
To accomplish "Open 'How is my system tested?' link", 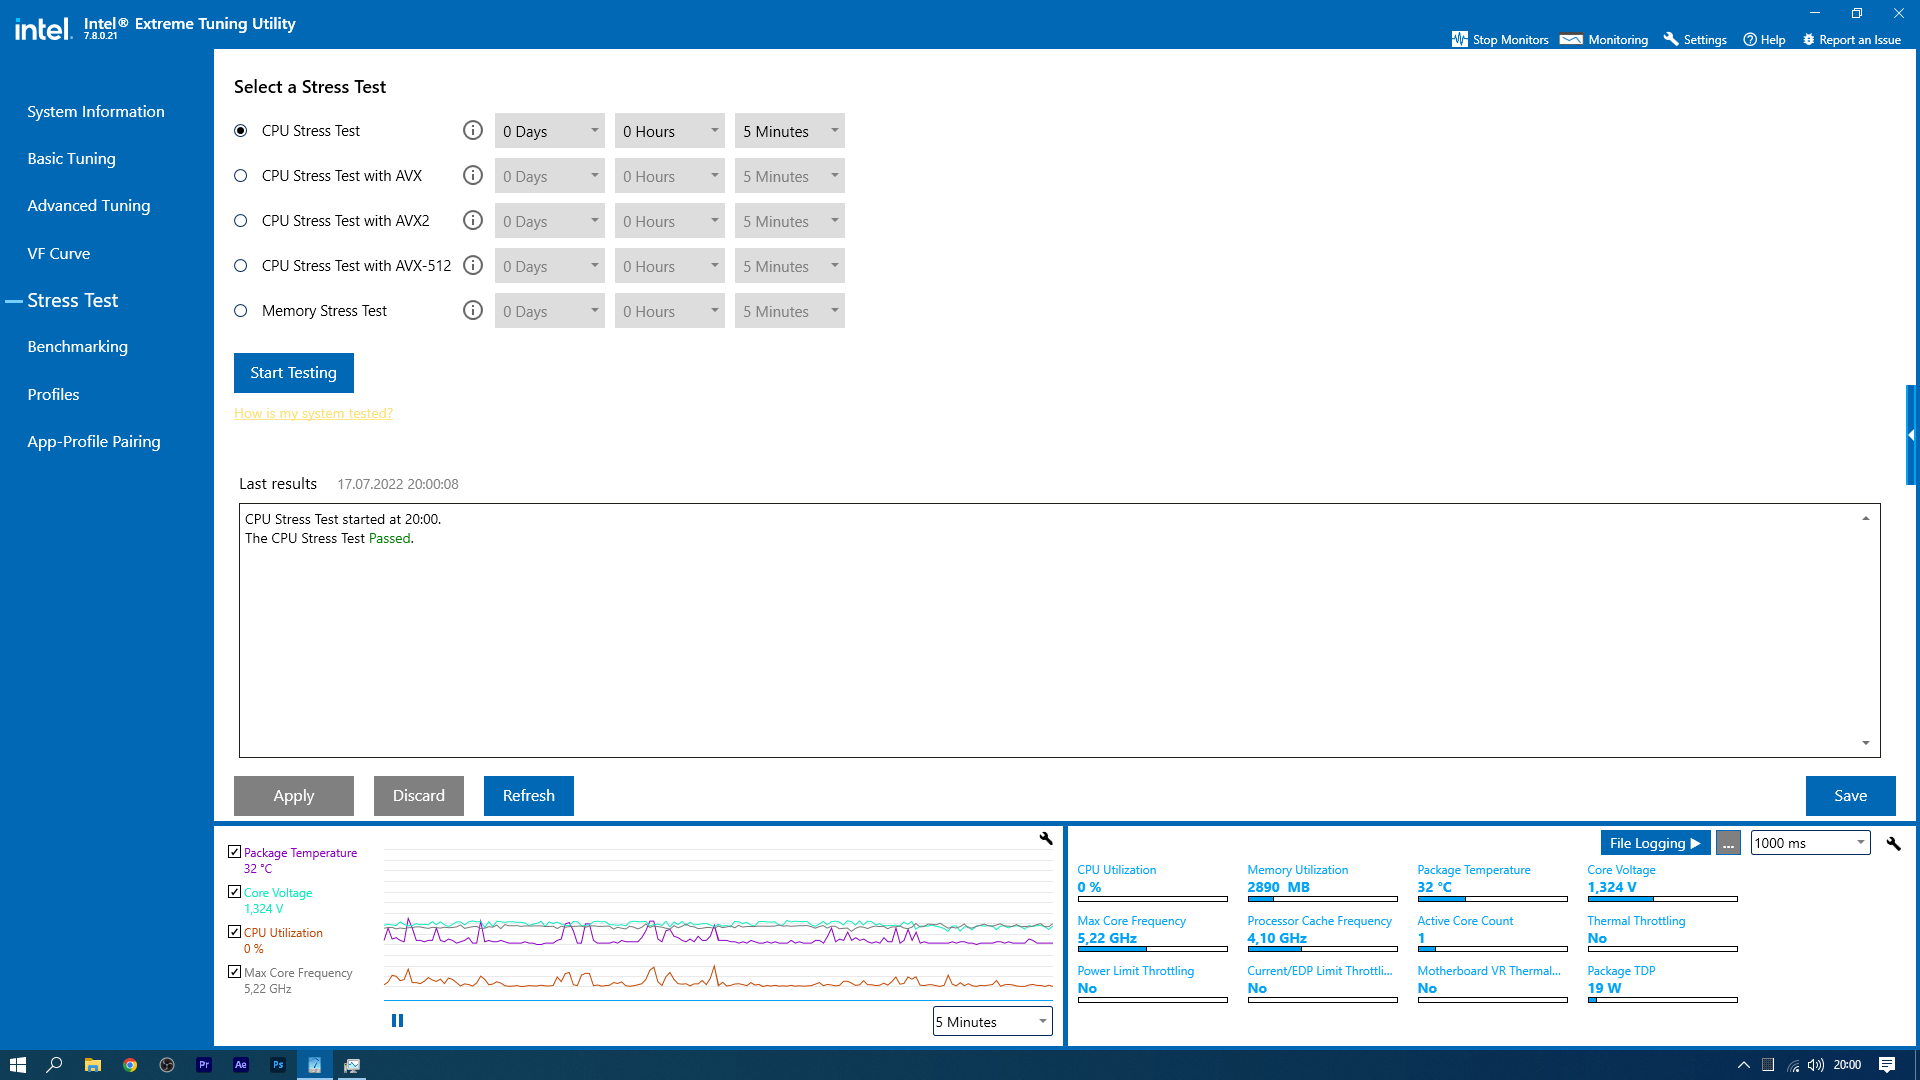I will [313, 413].
